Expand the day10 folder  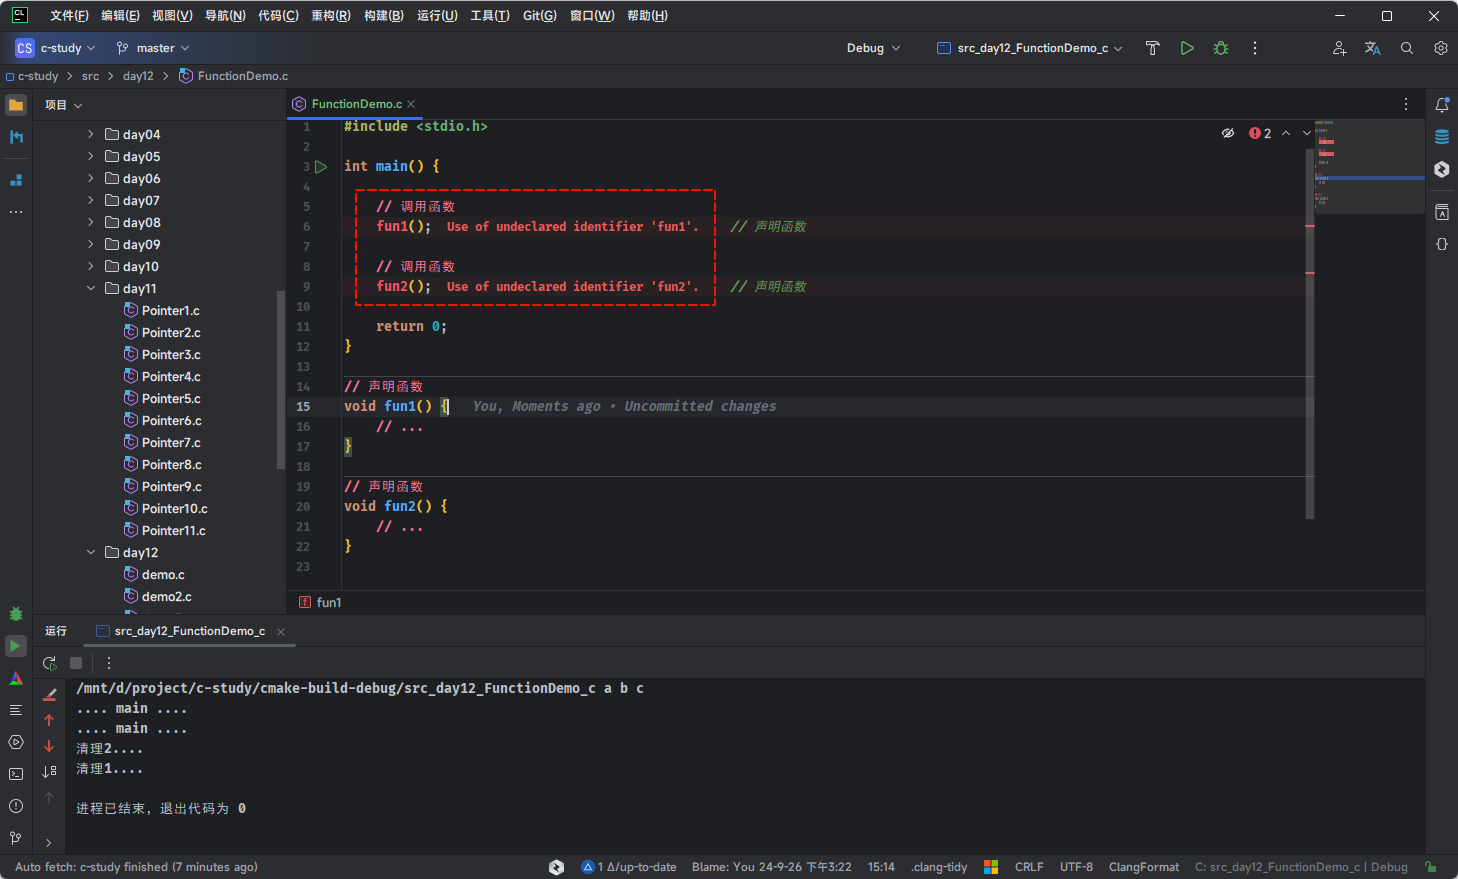coord(91,267)
